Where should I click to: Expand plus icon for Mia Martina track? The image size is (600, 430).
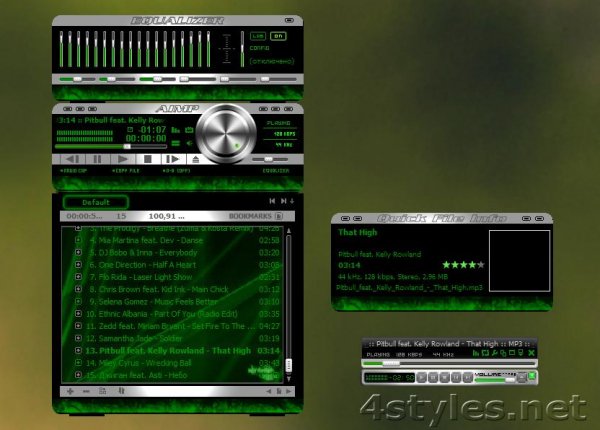pyautogui.click(x=78, y=240)
